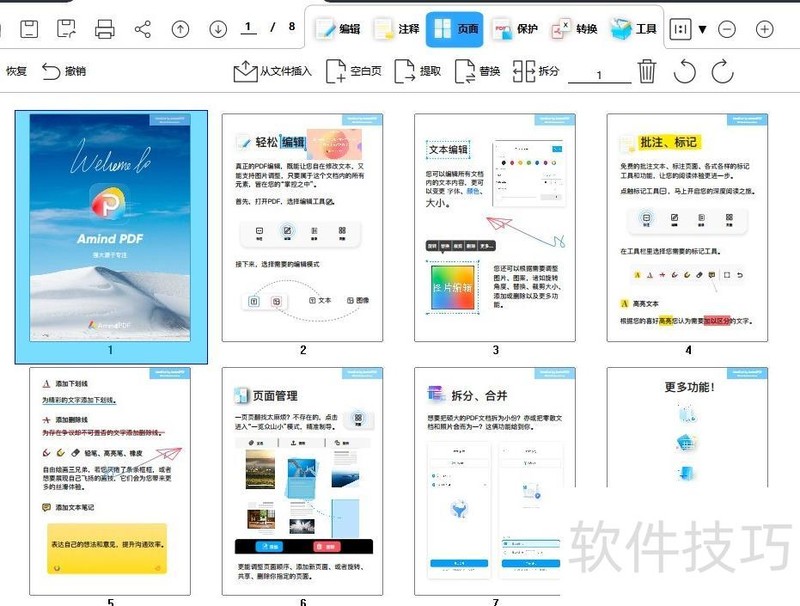
Task: Click the 恢复 (Restore) button
Action: coord(15,72)
